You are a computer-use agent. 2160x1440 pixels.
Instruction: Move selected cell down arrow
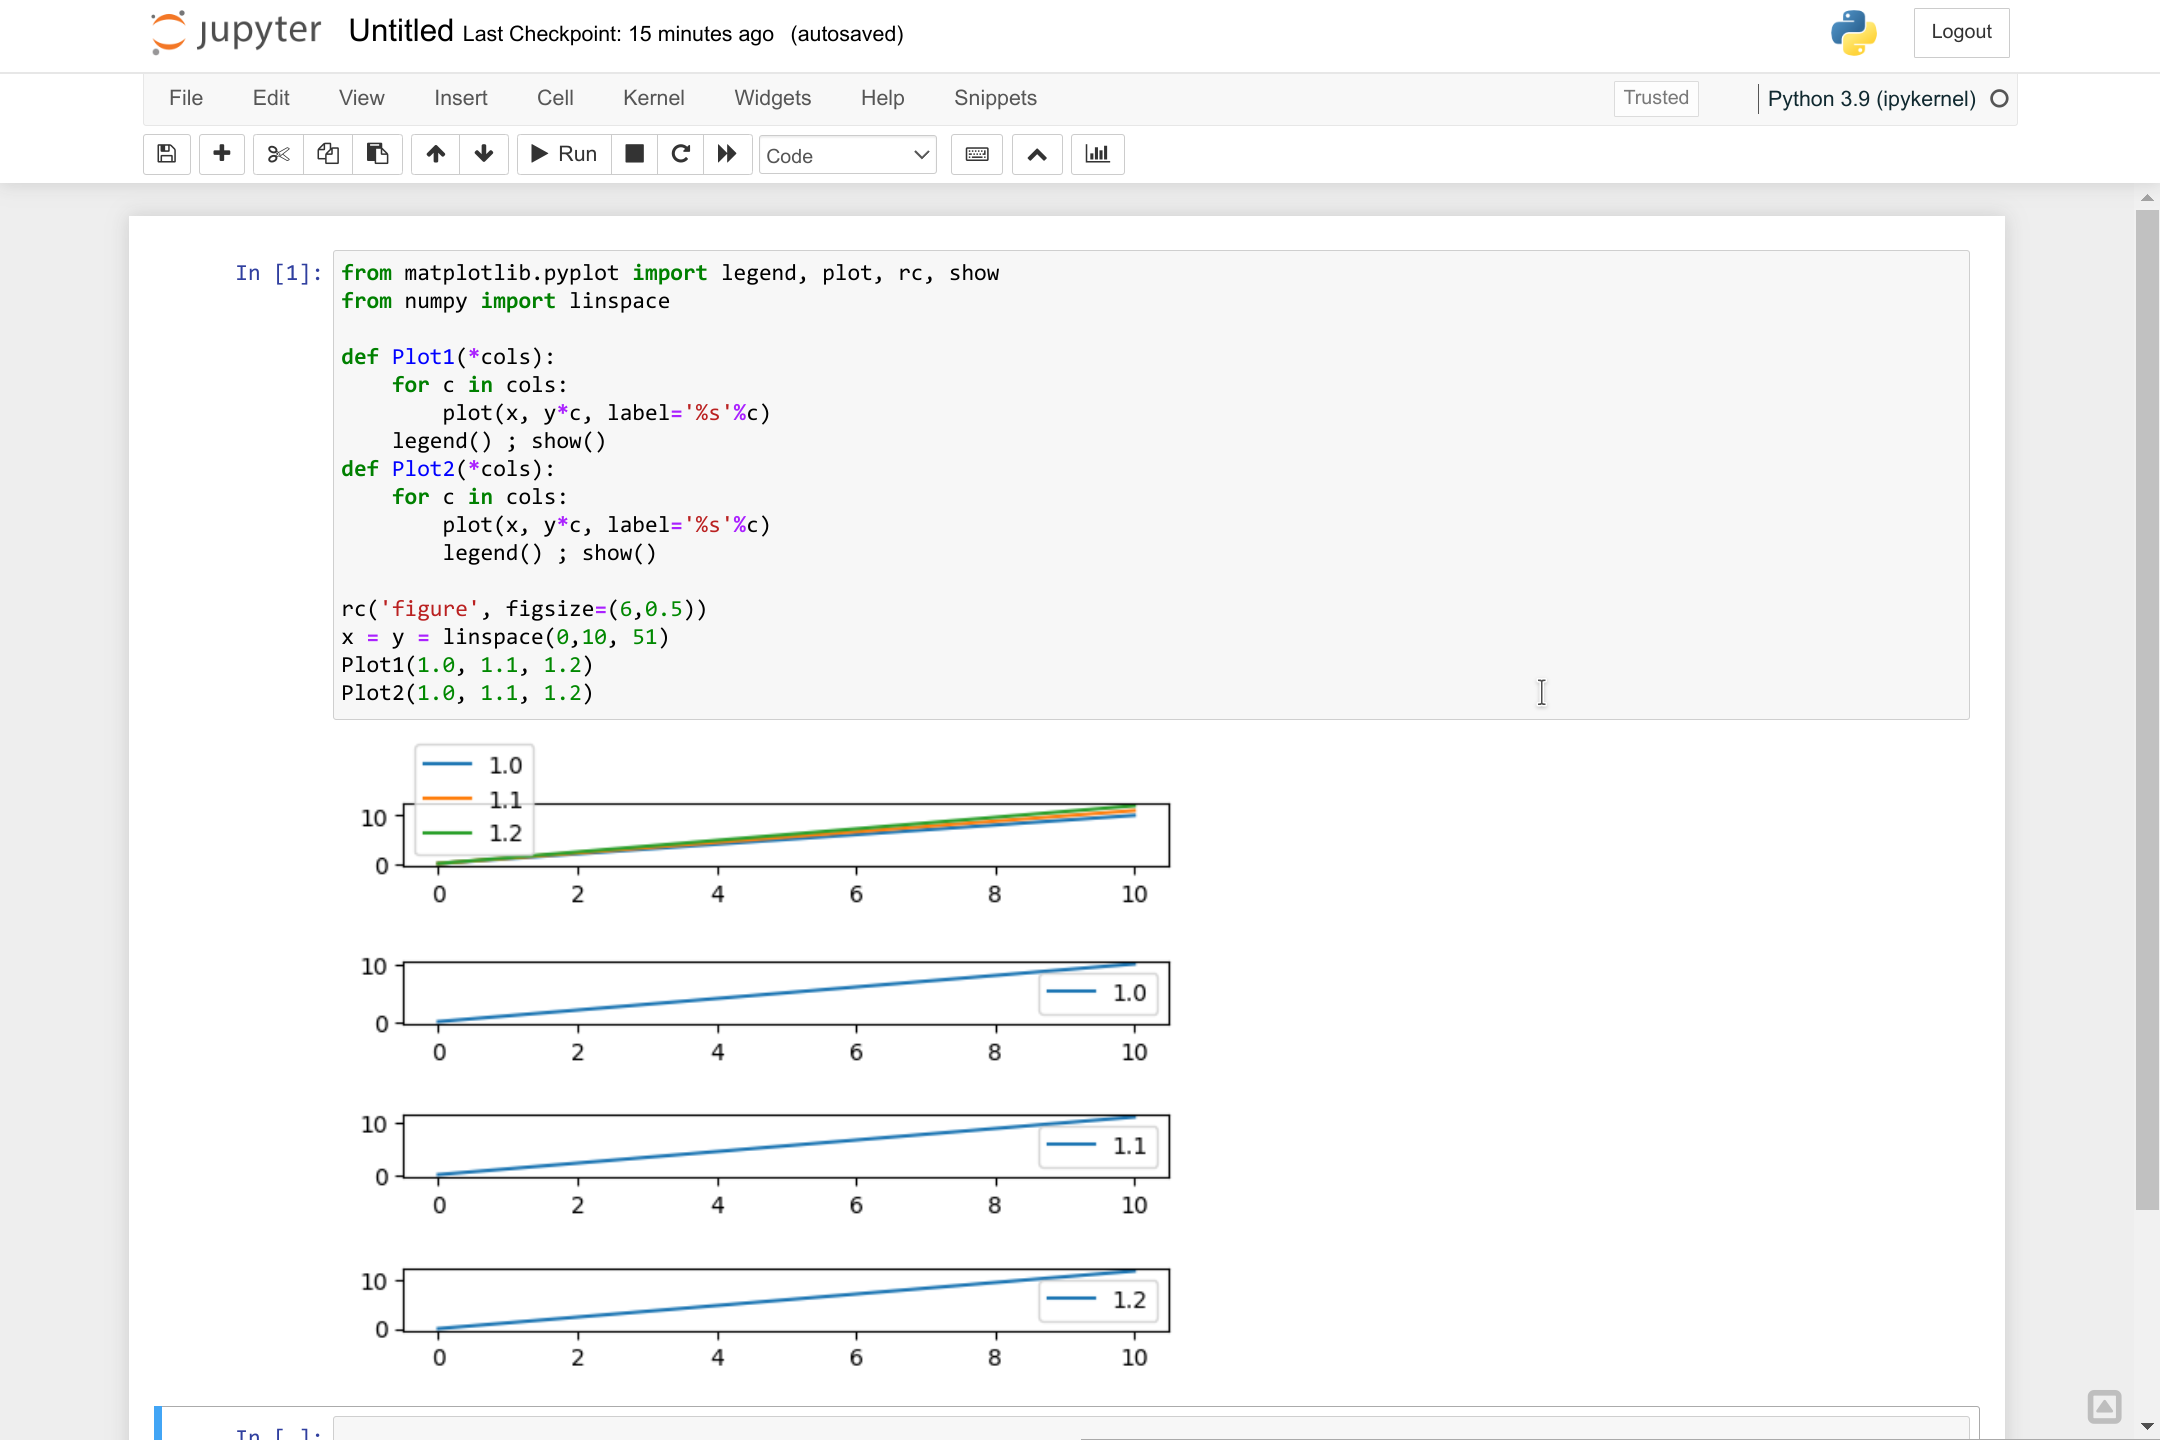click(484, 154)
